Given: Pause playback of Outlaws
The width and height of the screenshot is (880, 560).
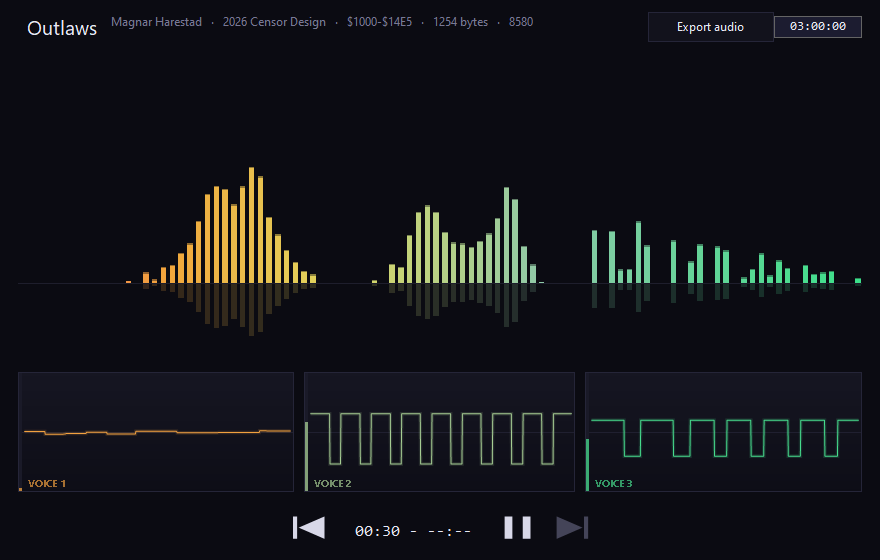Looking at the screenshot, I should 517,528.
